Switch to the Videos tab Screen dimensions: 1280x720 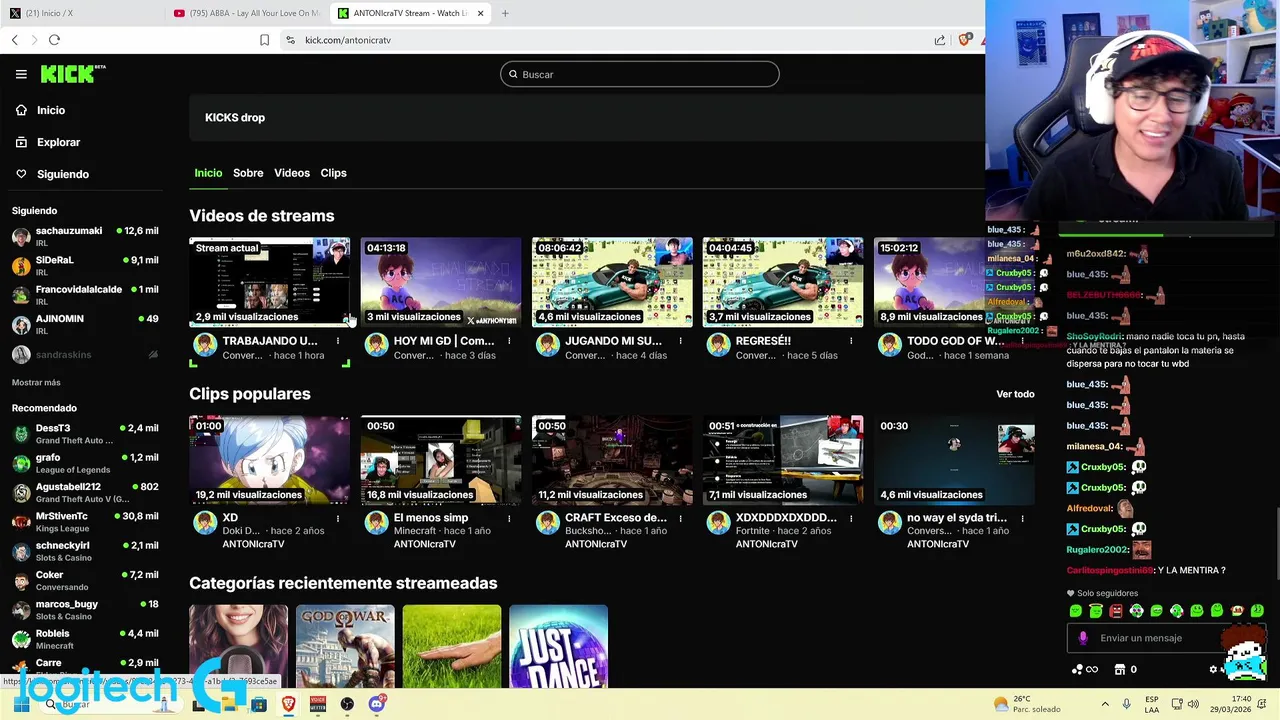(292, 173)
